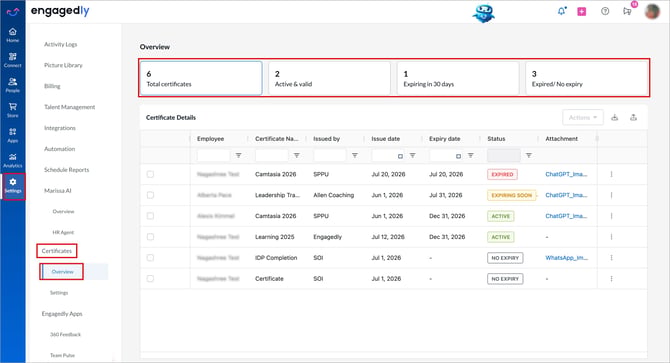The height and width of the screenshot is (363, 670).
Task: Open Picture Library settings page
Action: [63, 65]
